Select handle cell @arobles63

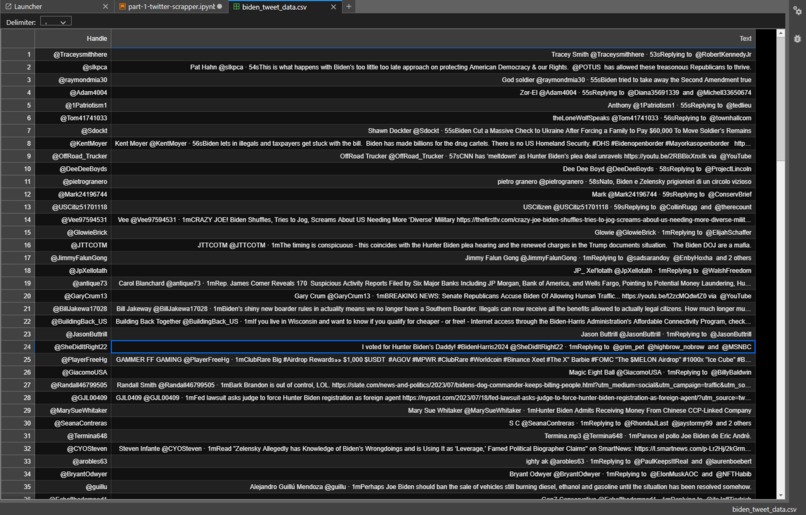(x=73, y=462)
